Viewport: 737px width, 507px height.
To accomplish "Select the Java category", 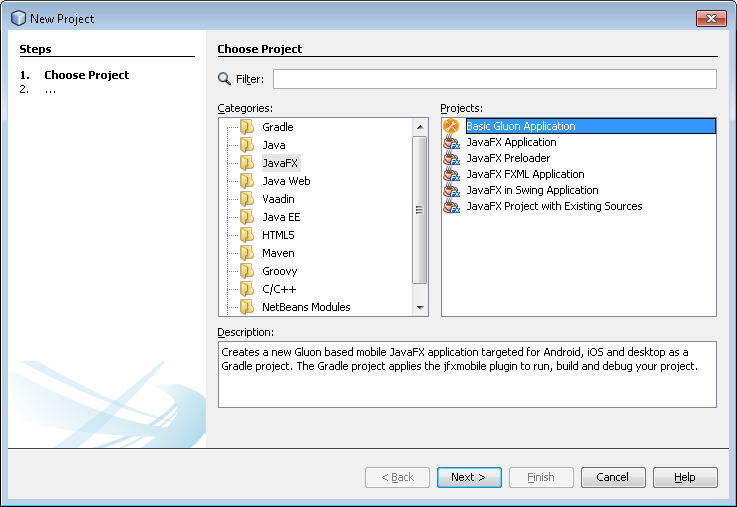I will (x=274, y=145).
